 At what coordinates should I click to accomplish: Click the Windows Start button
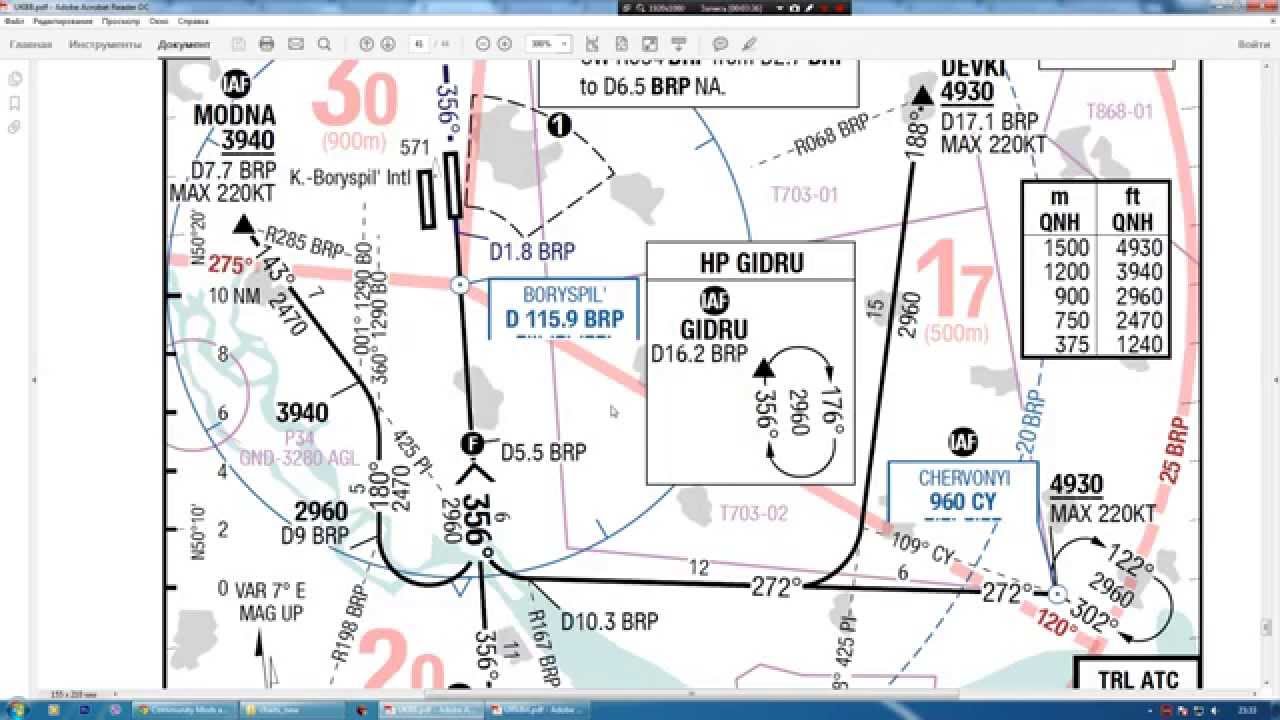(17, 709)
